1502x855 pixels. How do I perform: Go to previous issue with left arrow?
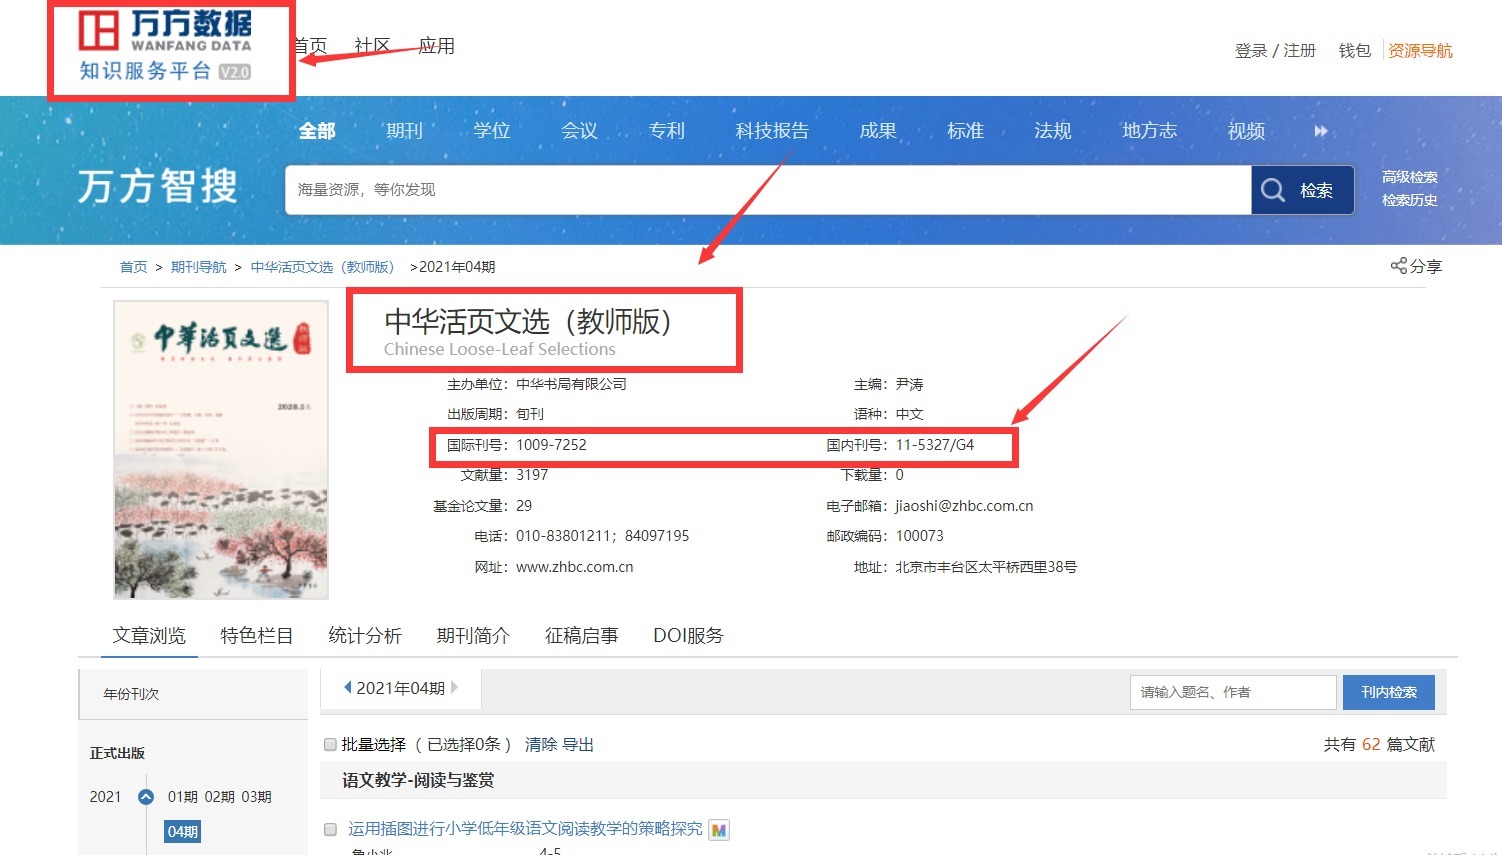pyautogui.click(x=347, y=688)
